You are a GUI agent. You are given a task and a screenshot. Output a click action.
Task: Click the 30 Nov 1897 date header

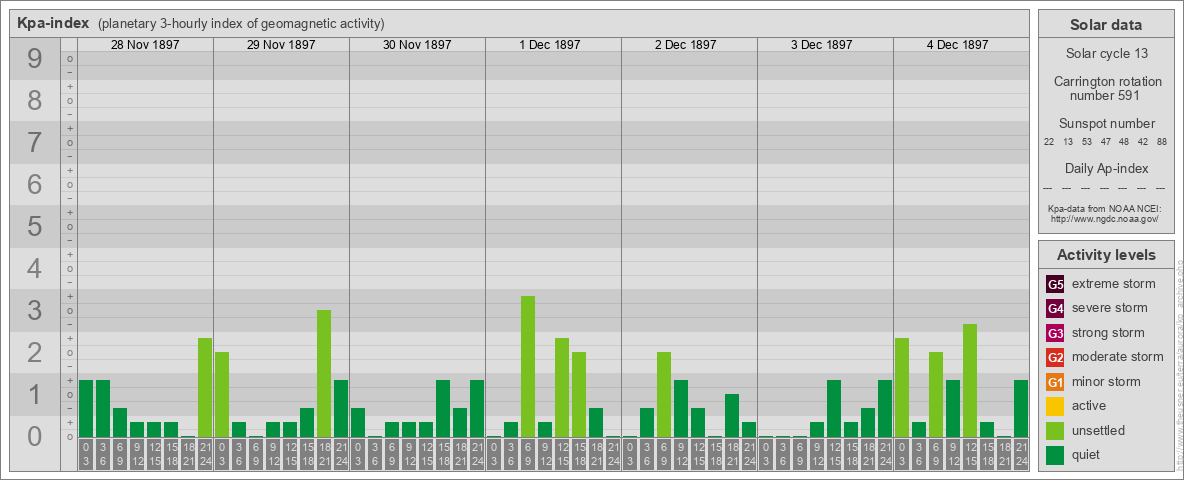click(x=417, y=45)
